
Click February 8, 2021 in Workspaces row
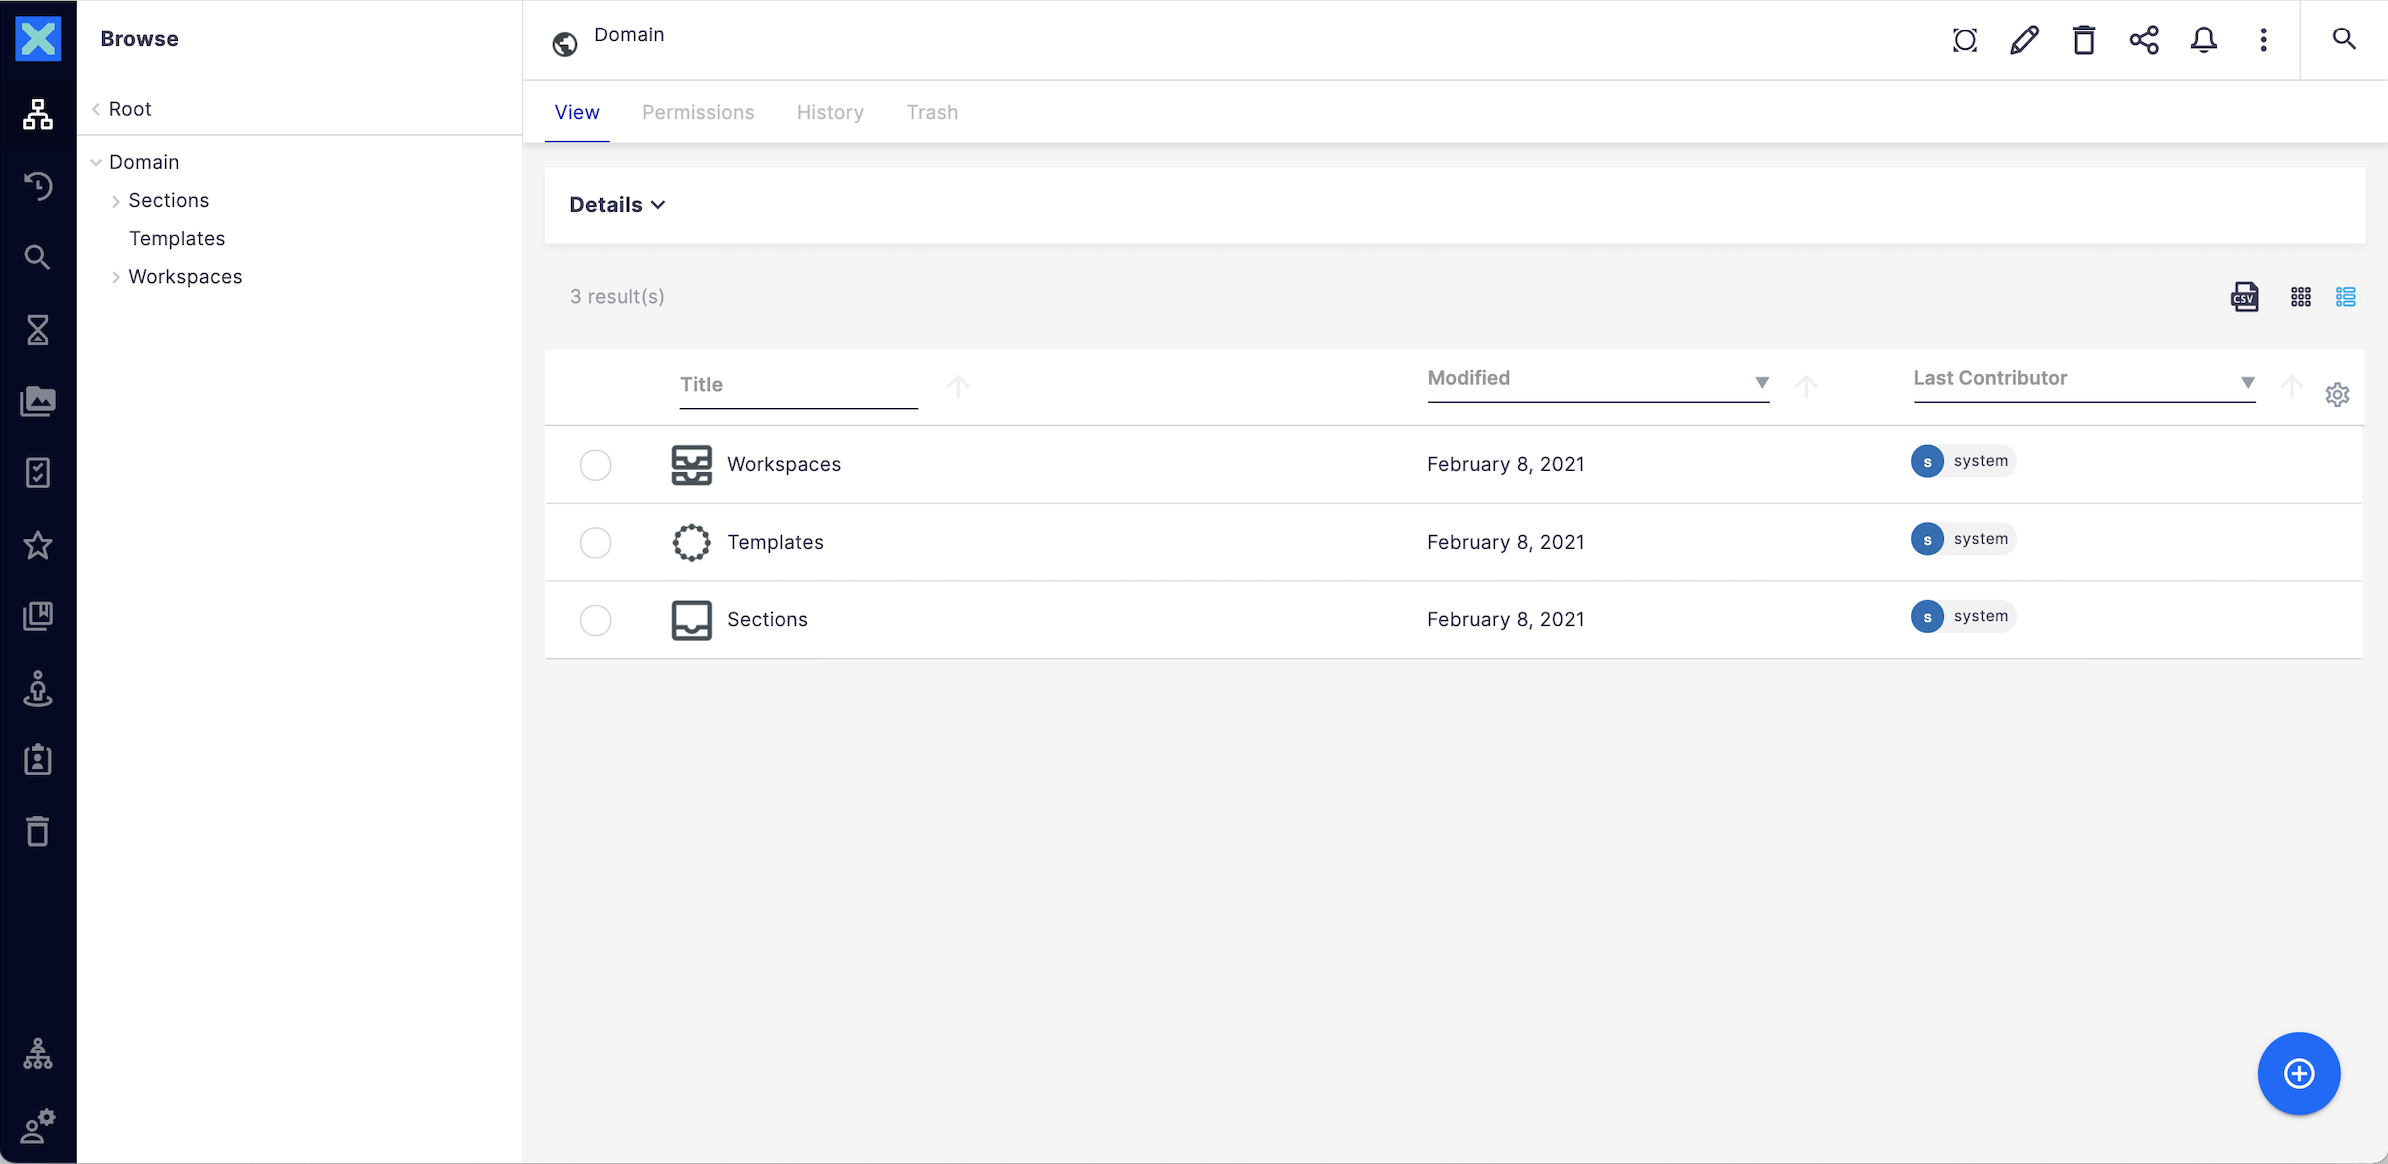pos(1506,464)
